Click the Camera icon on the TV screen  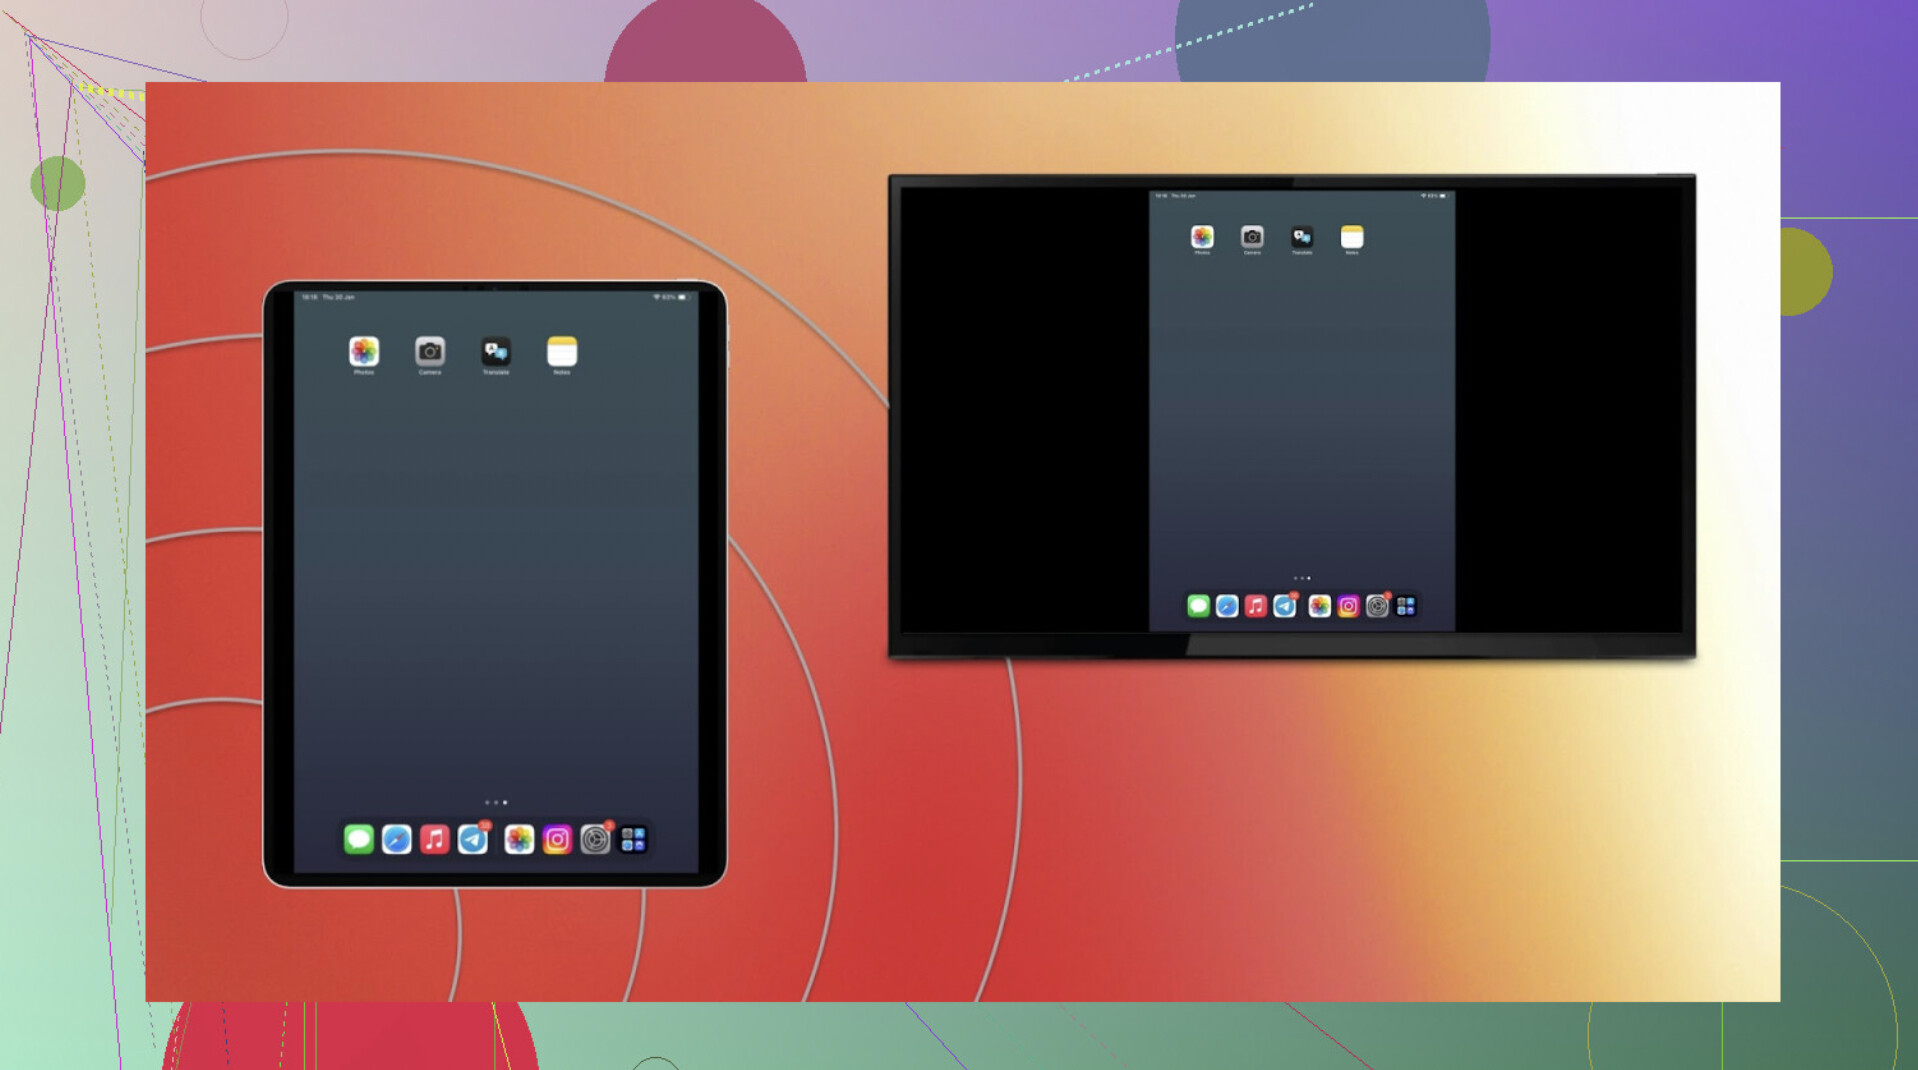(x=1252, y=237)
